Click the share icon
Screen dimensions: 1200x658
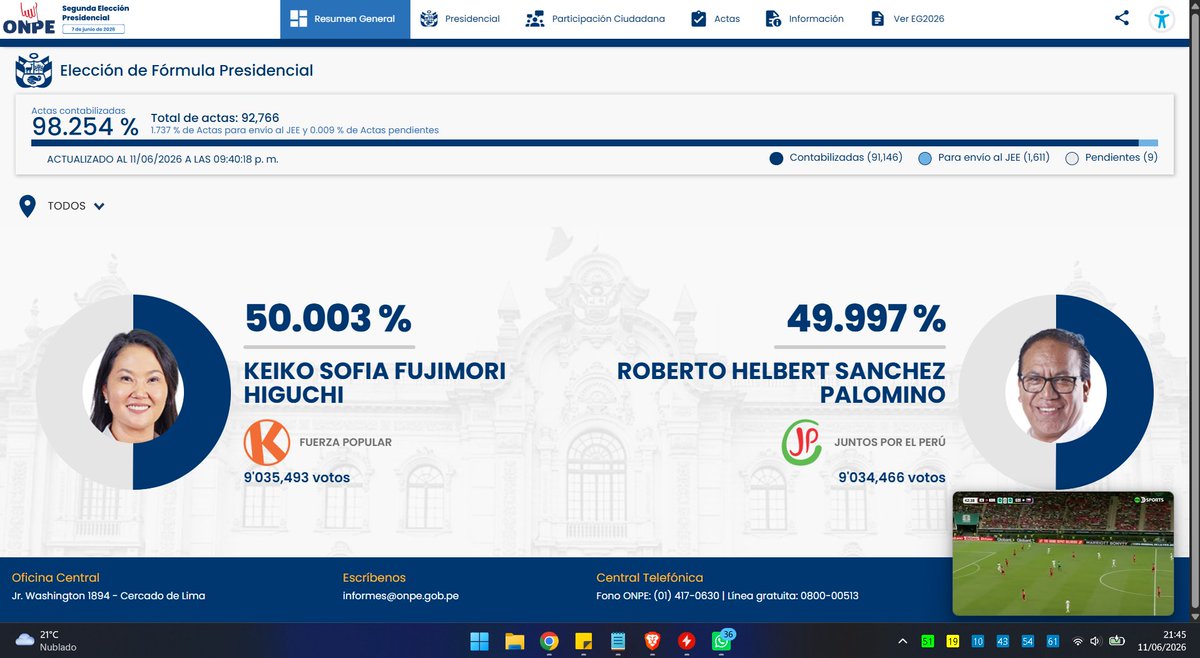pos(1122,18)
